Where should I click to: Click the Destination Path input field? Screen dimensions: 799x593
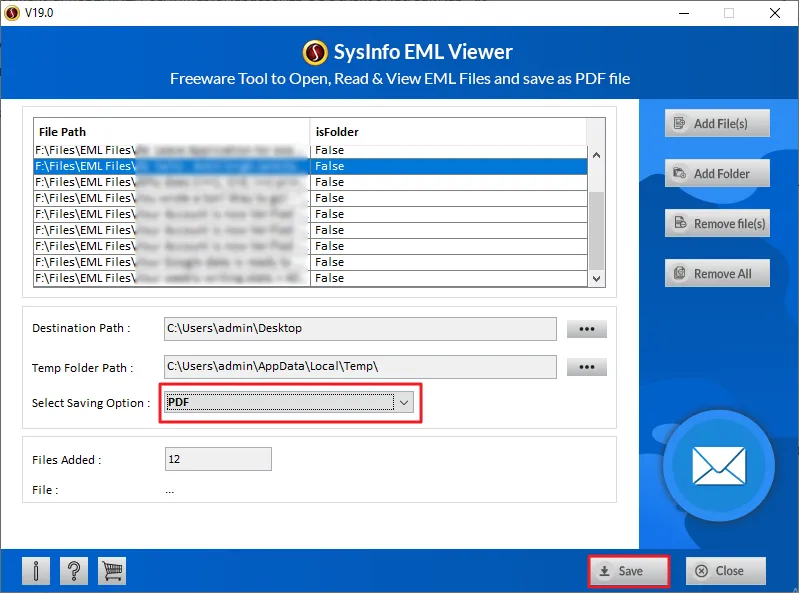pyautogui.click(x=360, y=329)
